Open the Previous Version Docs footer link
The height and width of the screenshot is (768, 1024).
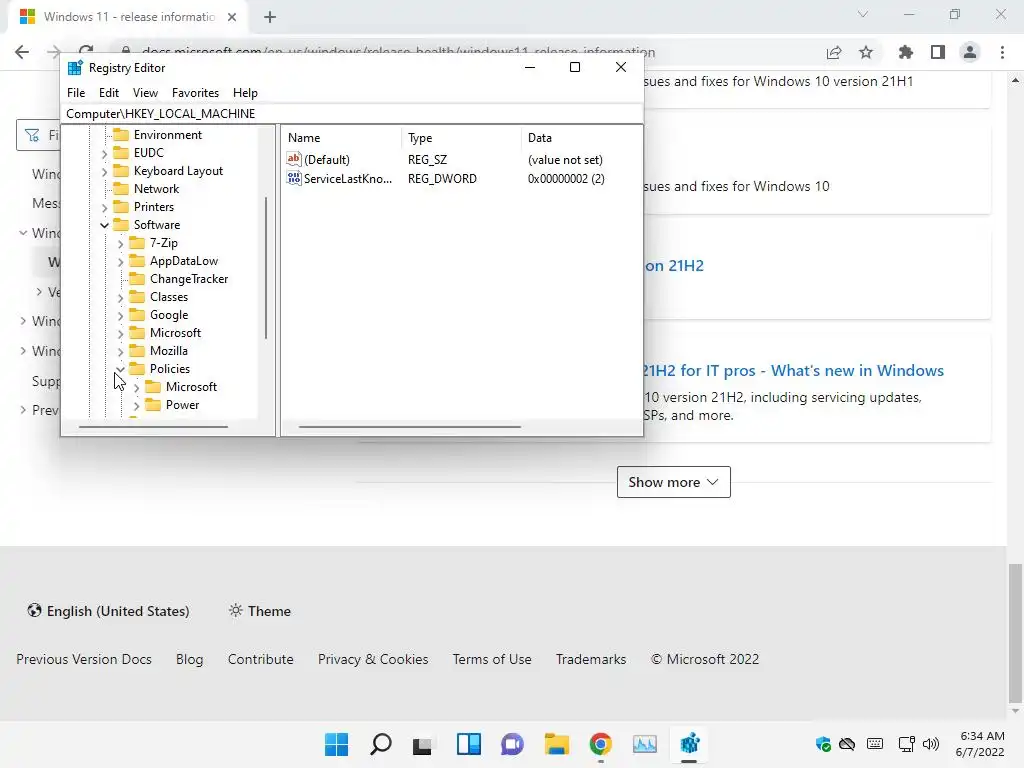pyautogui.click(x=84, y=659)
